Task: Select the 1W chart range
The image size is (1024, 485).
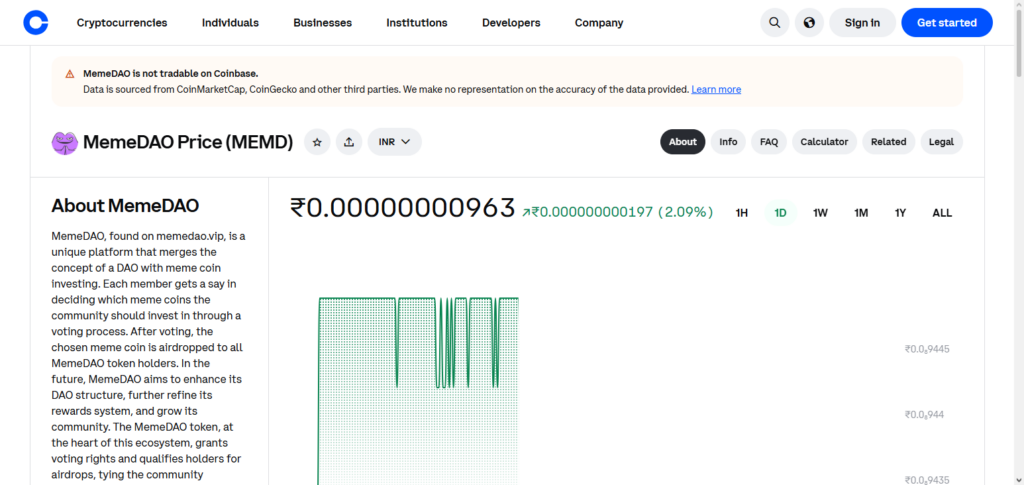Action: tap(820, 213)
